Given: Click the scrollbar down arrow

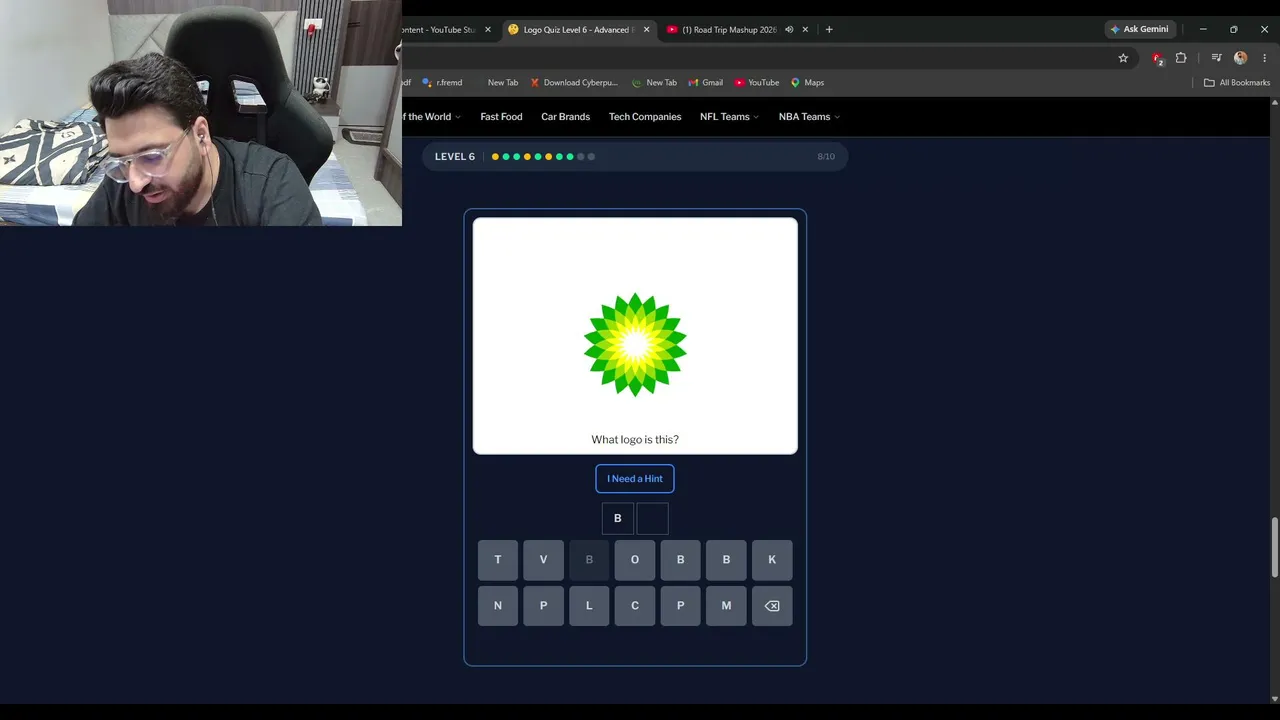Looking at the screenshot, I should (x=1273, y=698).
